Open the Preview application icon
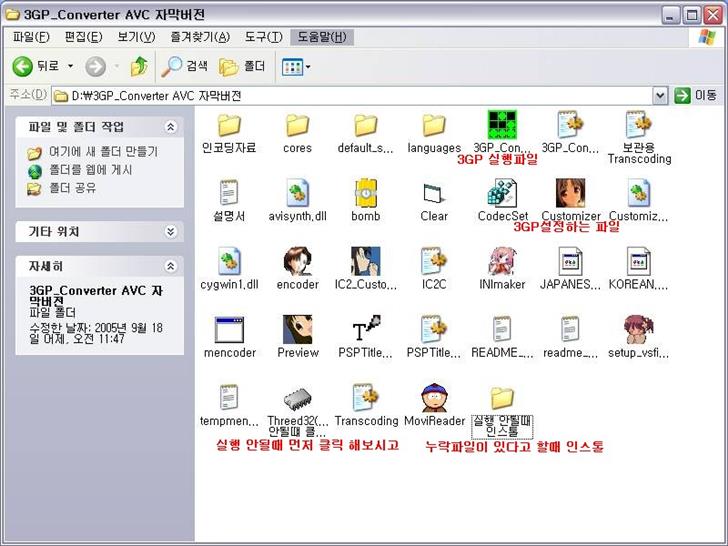728x546 pixels. (x=297, y=330)
